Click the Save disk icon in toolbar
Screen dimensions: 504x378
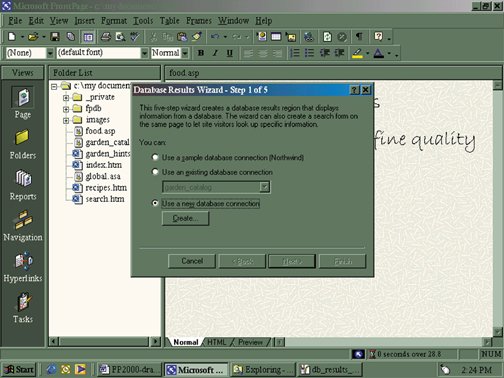[x=54, y=37]
